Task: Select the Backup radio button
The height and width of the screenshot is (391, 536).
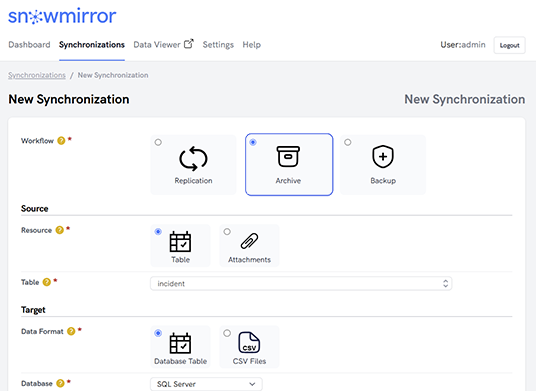Action: point(348,142)
